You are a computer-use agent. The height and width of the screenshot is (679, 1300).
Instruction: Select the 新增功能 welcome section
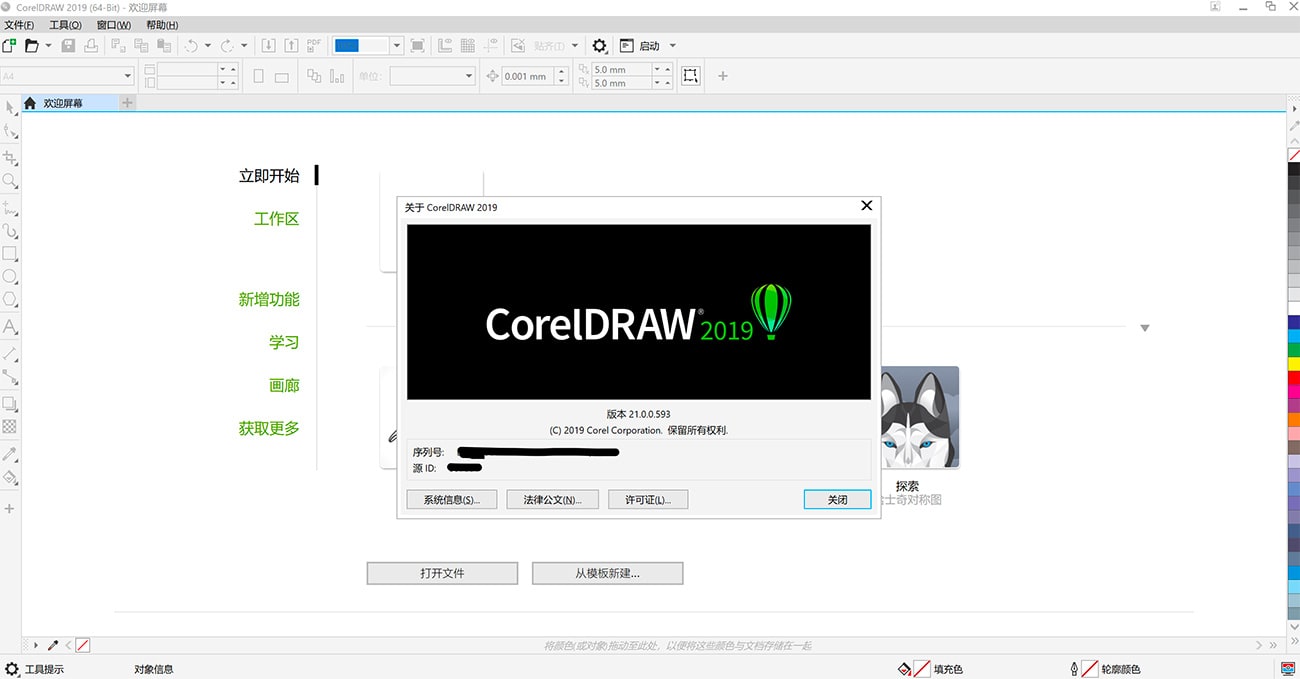(269, 299)
